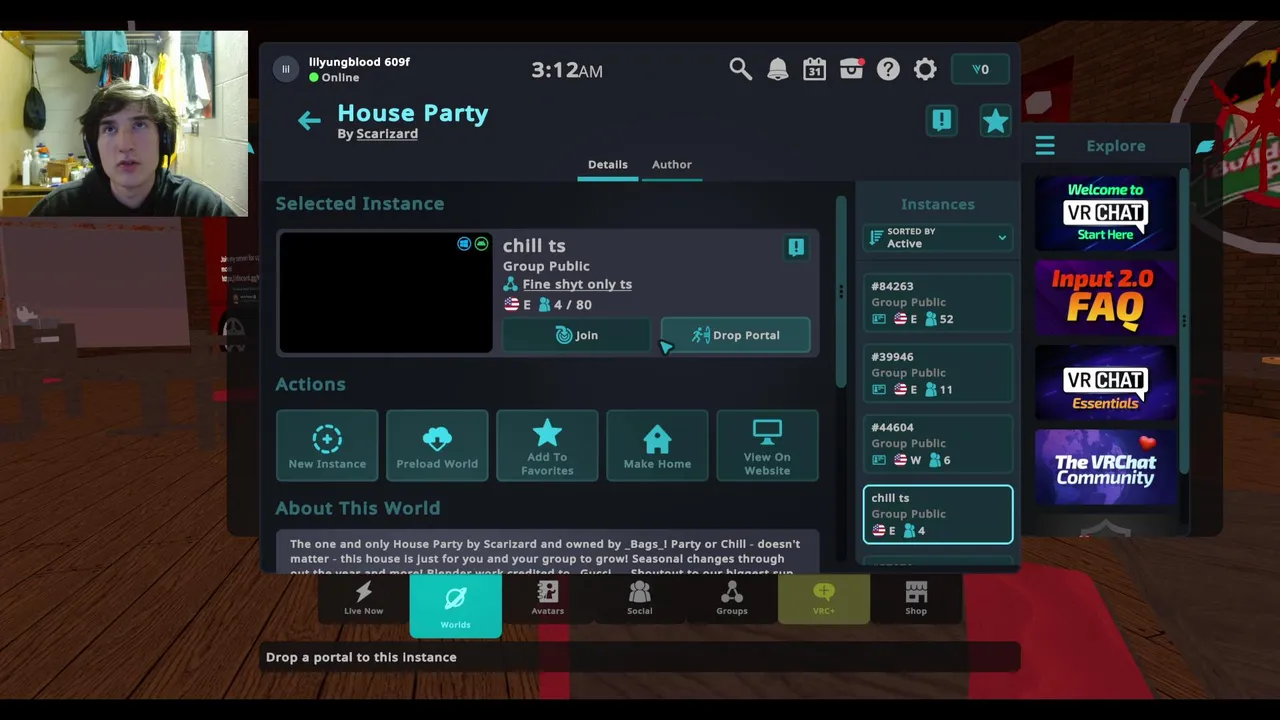1280x720 pixels.
Task: Click the 3:12 AM clock text
Action: [x=566, y=70]
